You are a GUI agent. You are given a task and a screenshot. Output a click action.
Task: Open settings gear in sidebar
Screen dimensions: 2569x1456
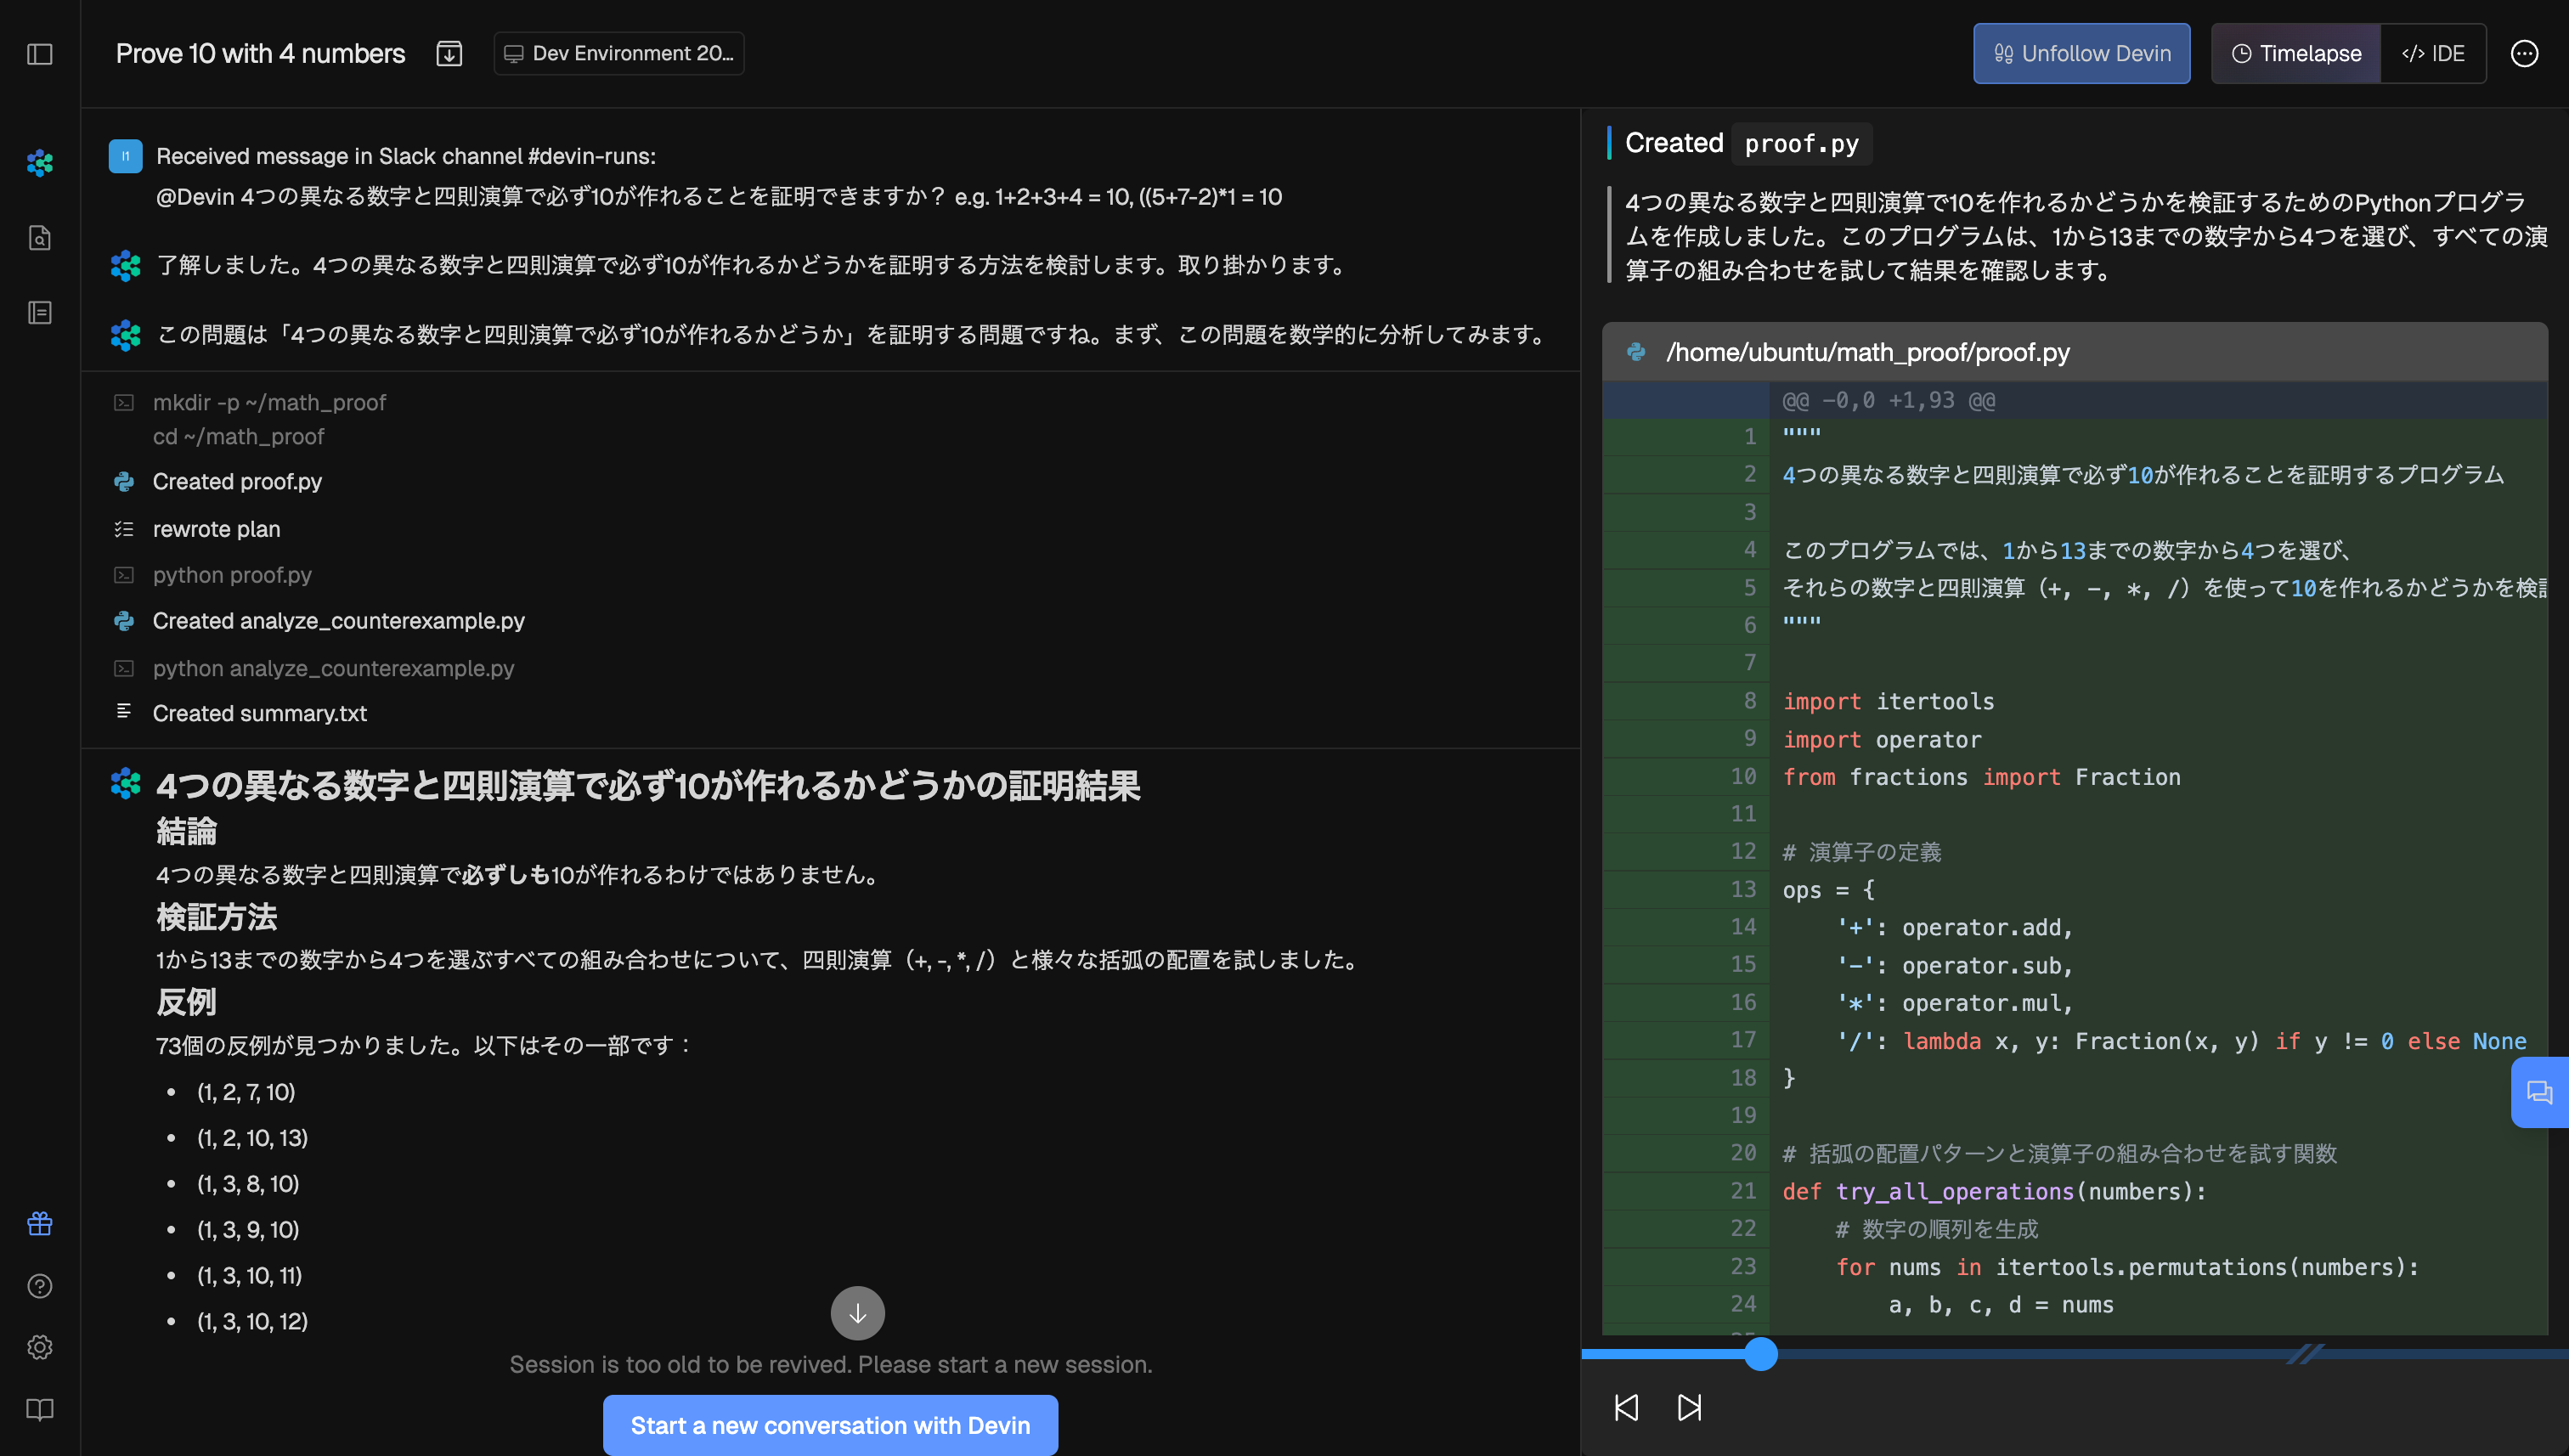[40, 1347]
